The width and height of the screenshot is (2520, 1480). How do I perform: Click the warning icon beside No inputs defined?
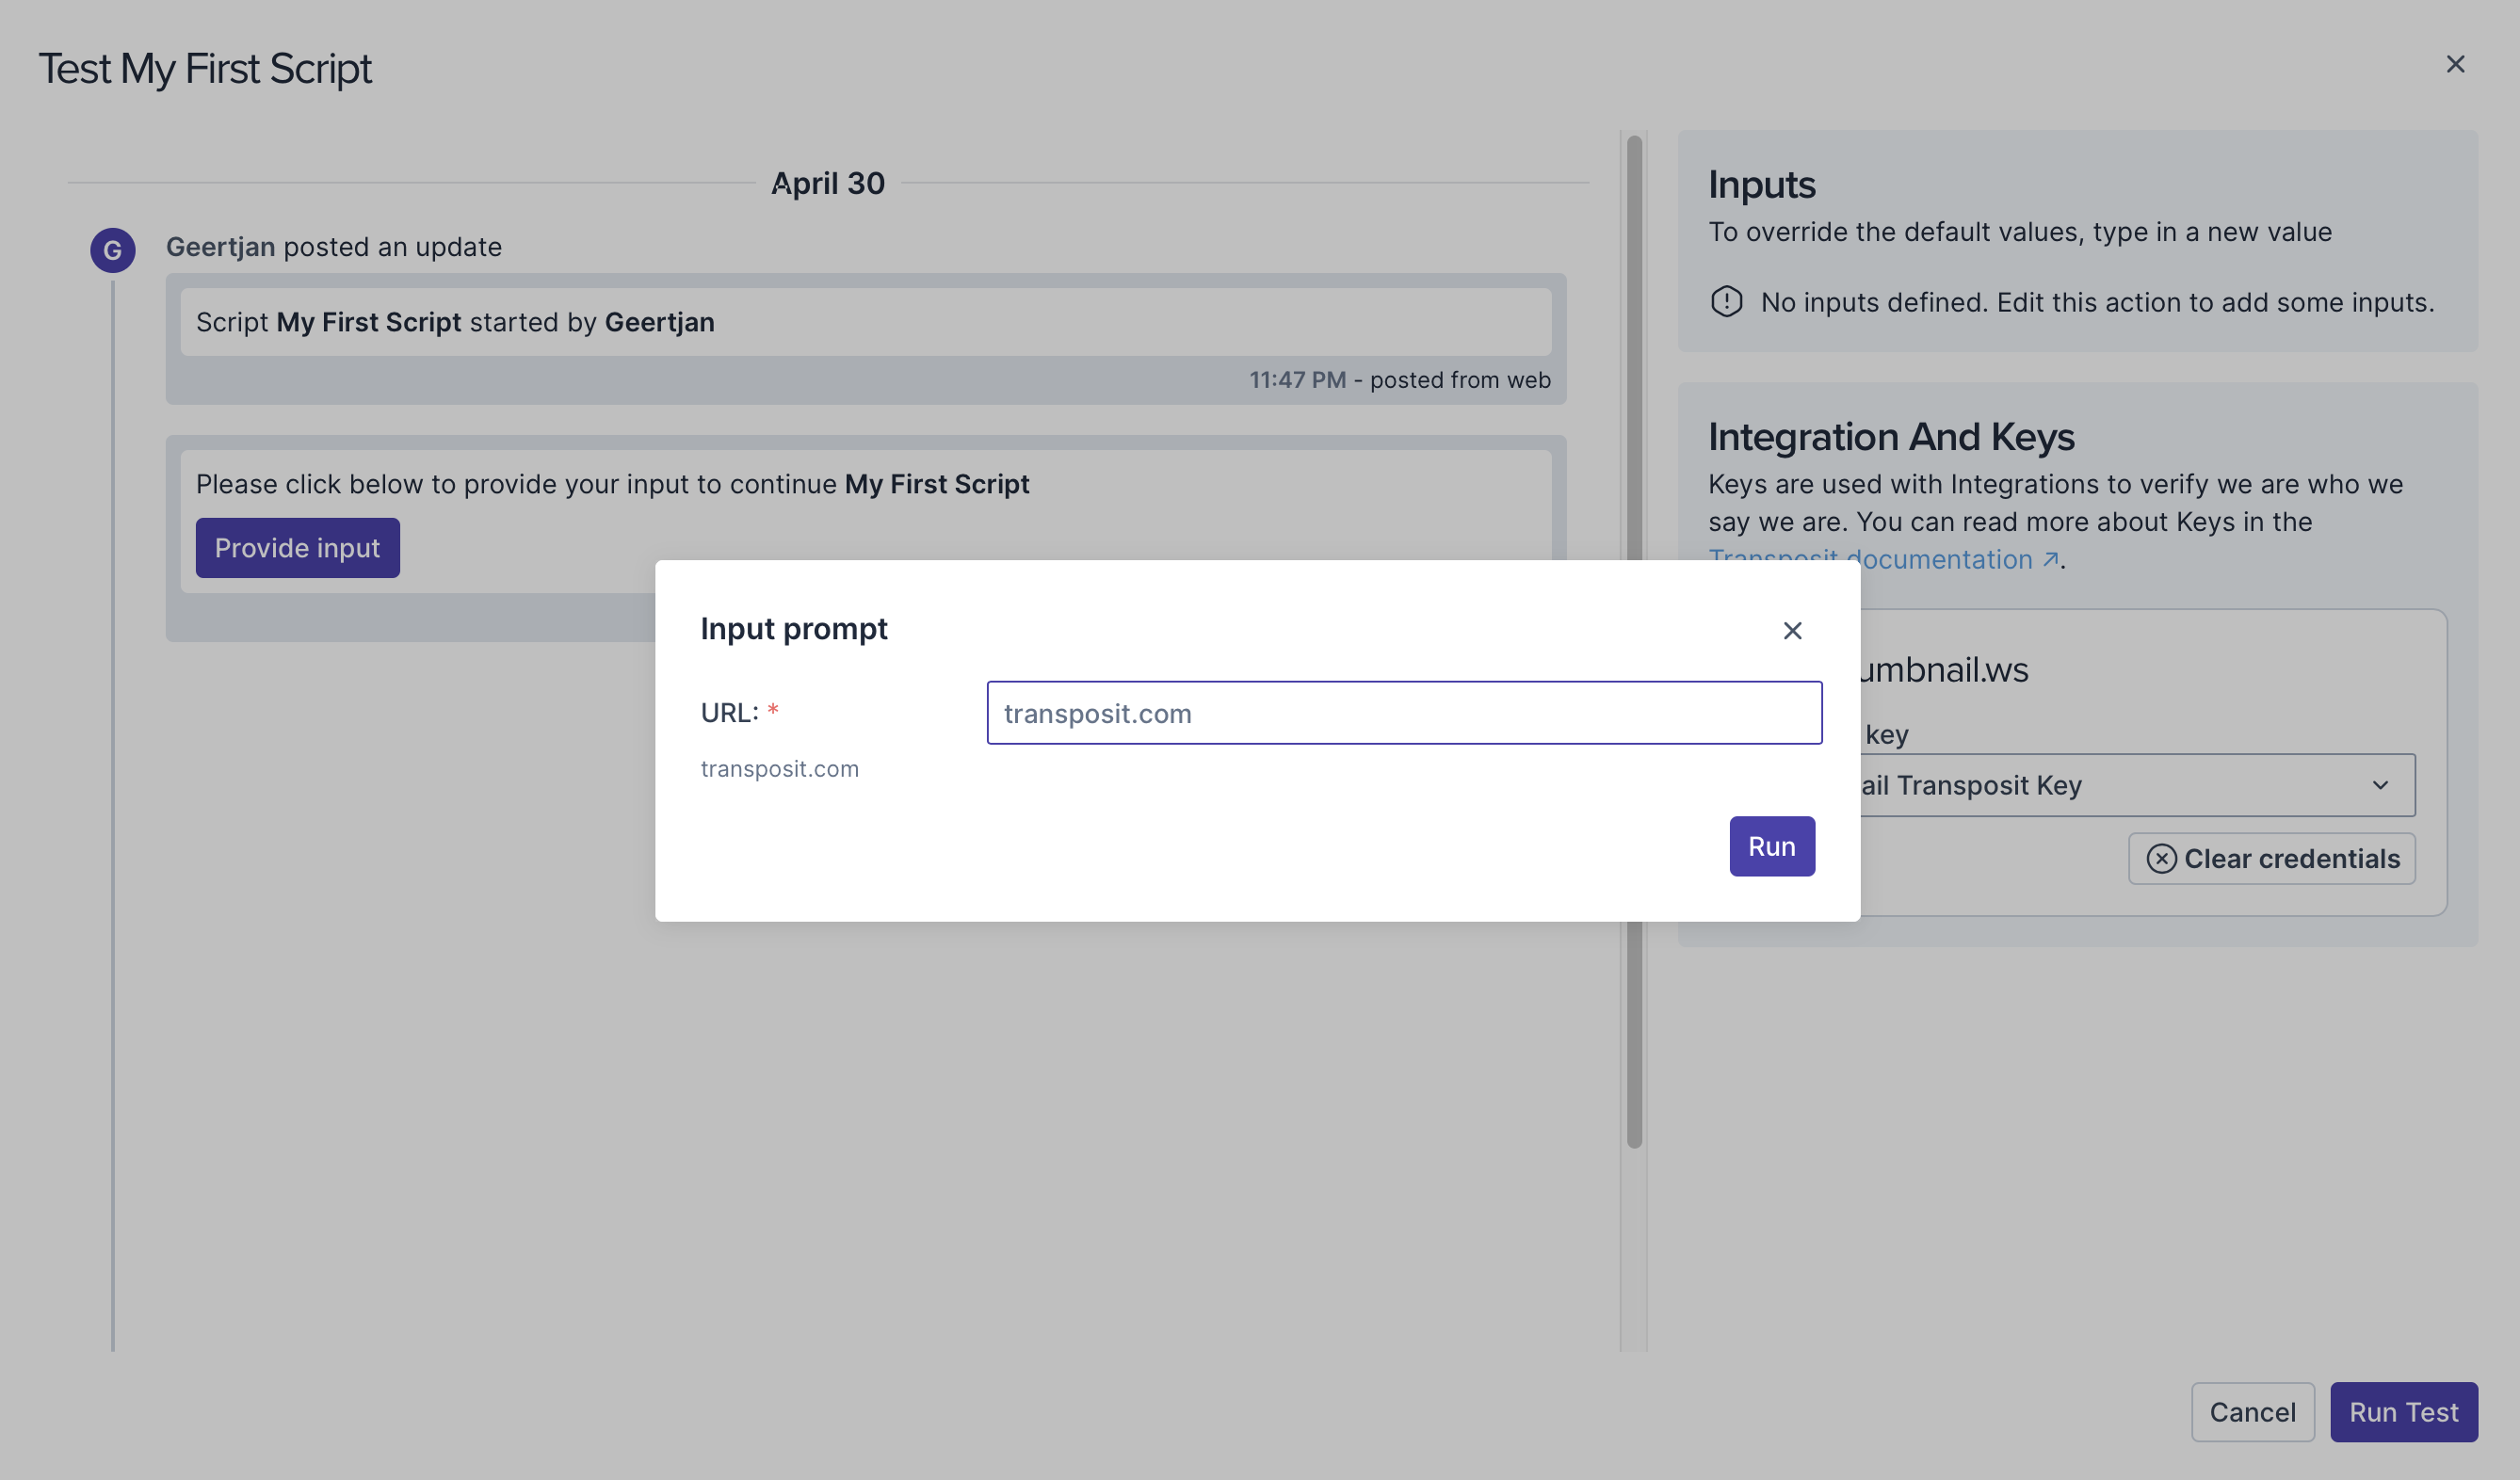point(1726,301)
